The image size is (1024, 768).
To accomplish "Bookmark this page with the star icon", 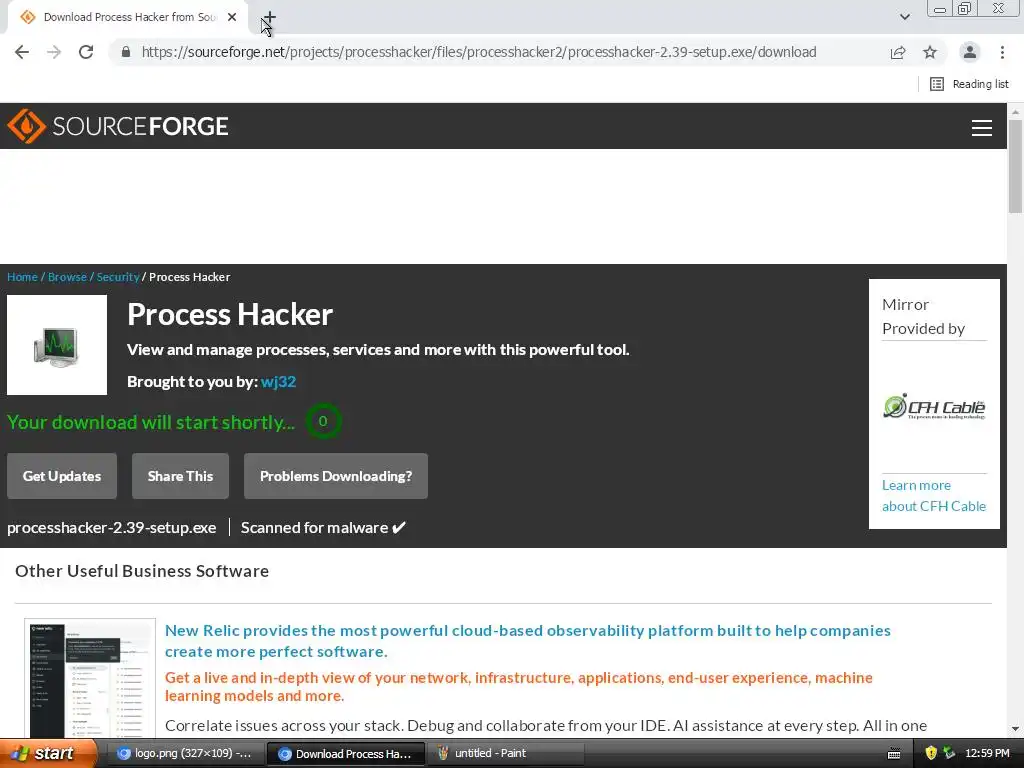I will point(930,52).
